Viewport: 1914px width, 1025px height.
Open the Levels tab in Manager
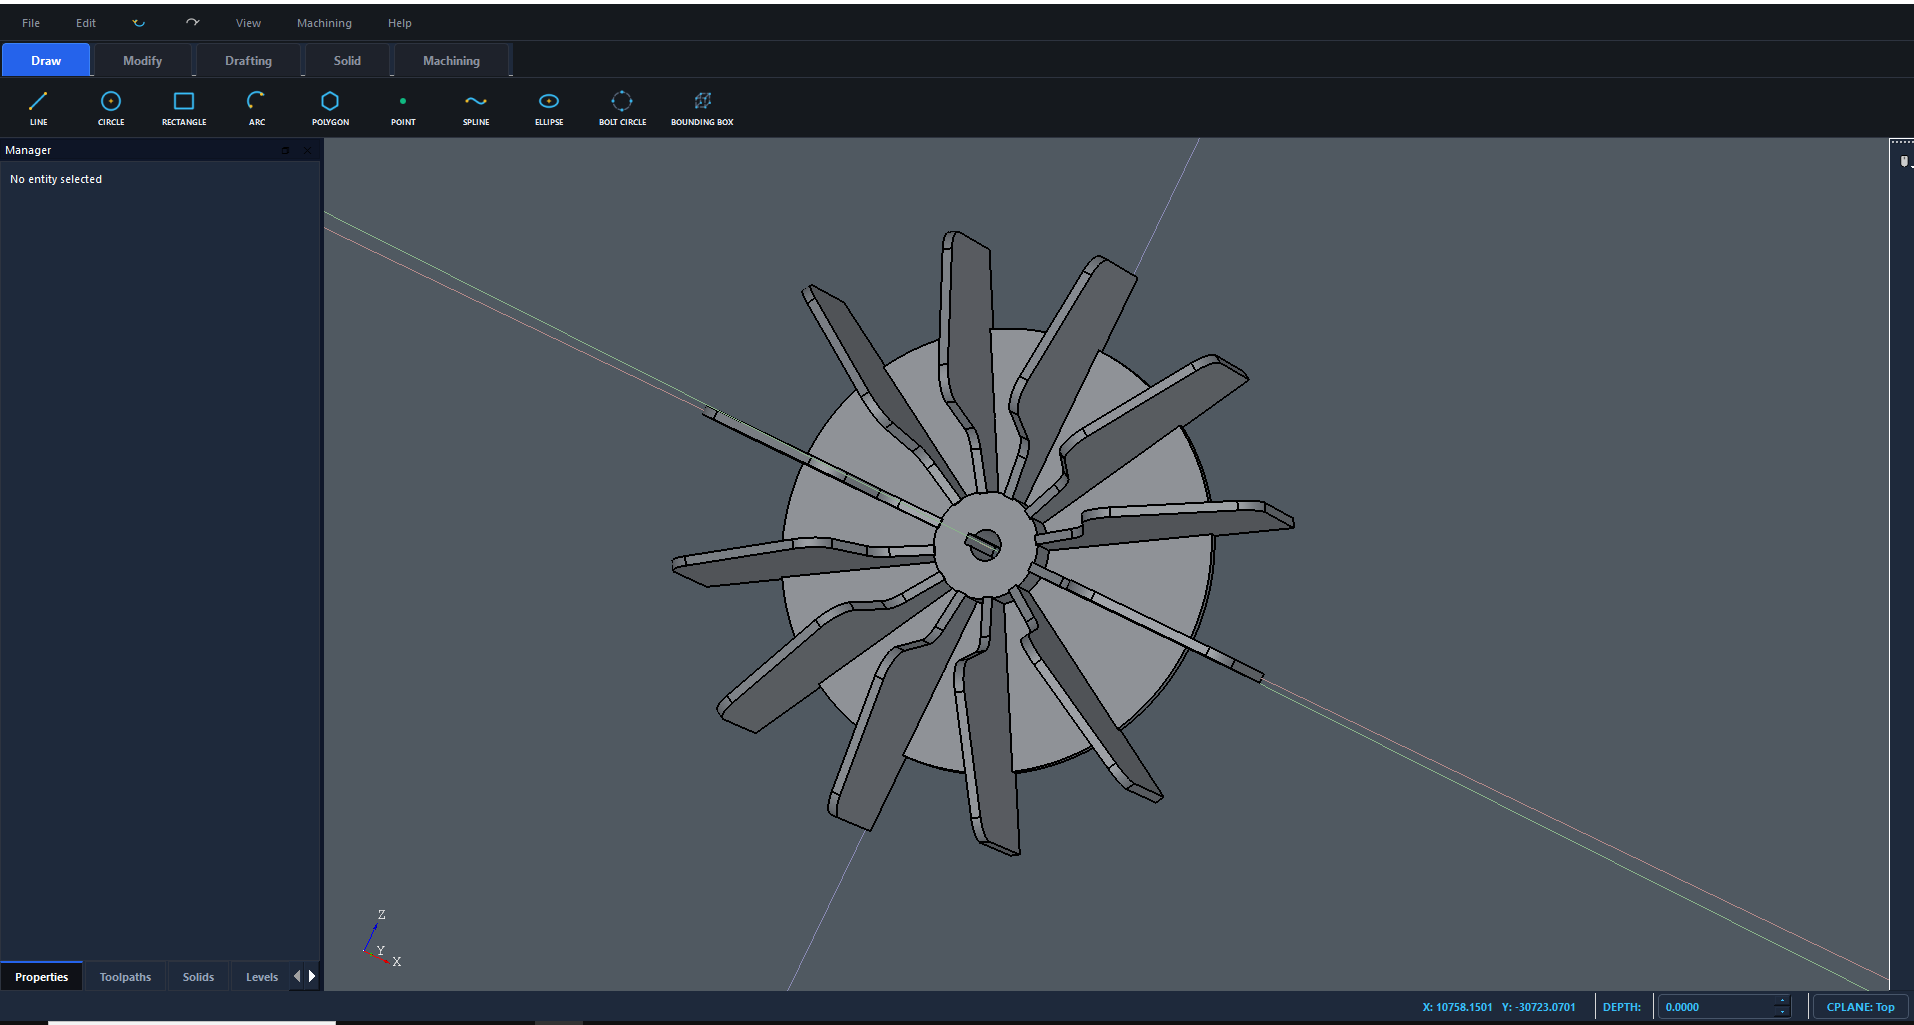(262, 977)
